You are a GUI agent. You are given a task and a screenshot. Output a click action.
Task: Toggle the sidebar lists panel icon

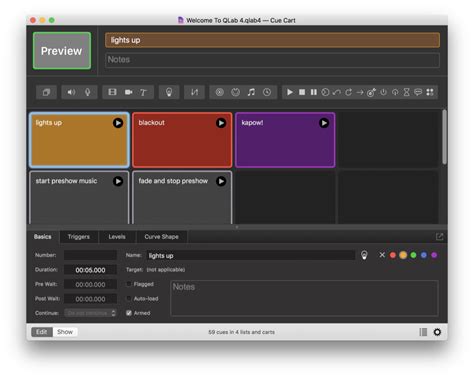tap(423, 332)
